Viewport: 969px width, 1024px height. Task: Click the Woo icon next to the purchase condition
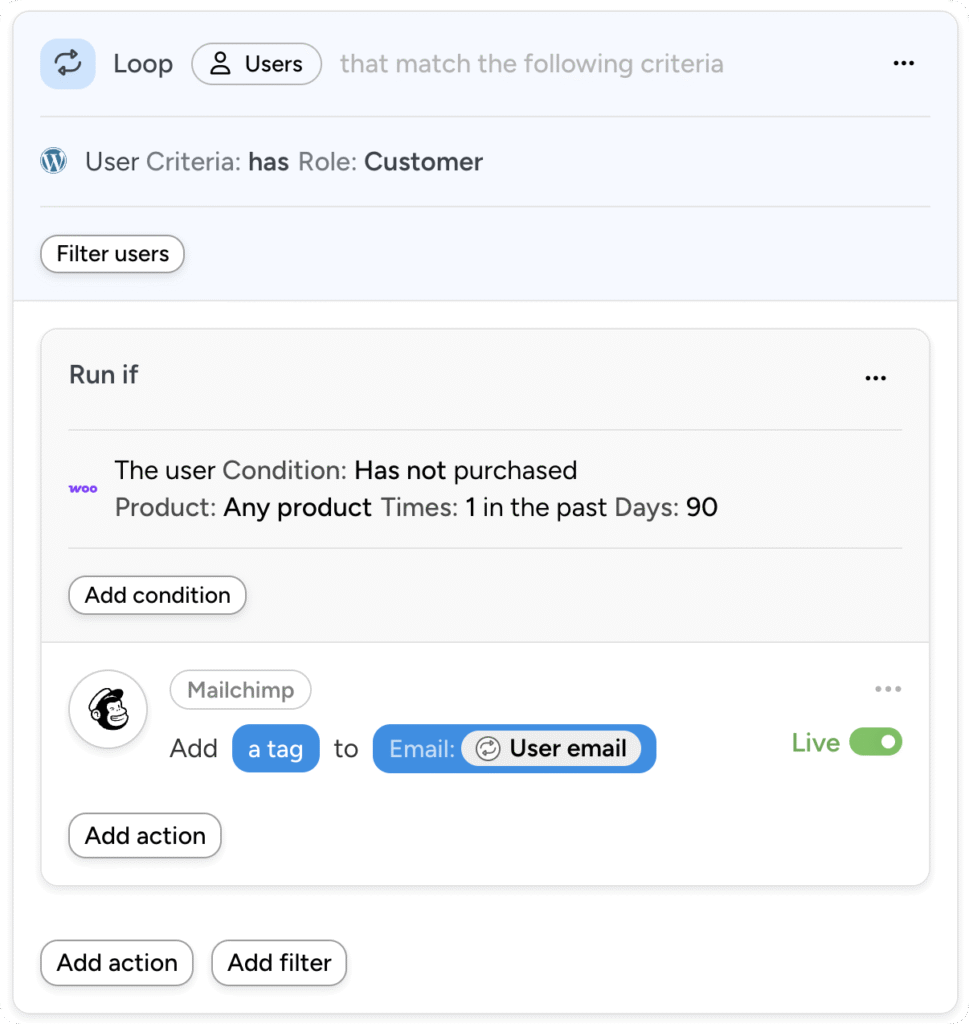click(83, 488)
